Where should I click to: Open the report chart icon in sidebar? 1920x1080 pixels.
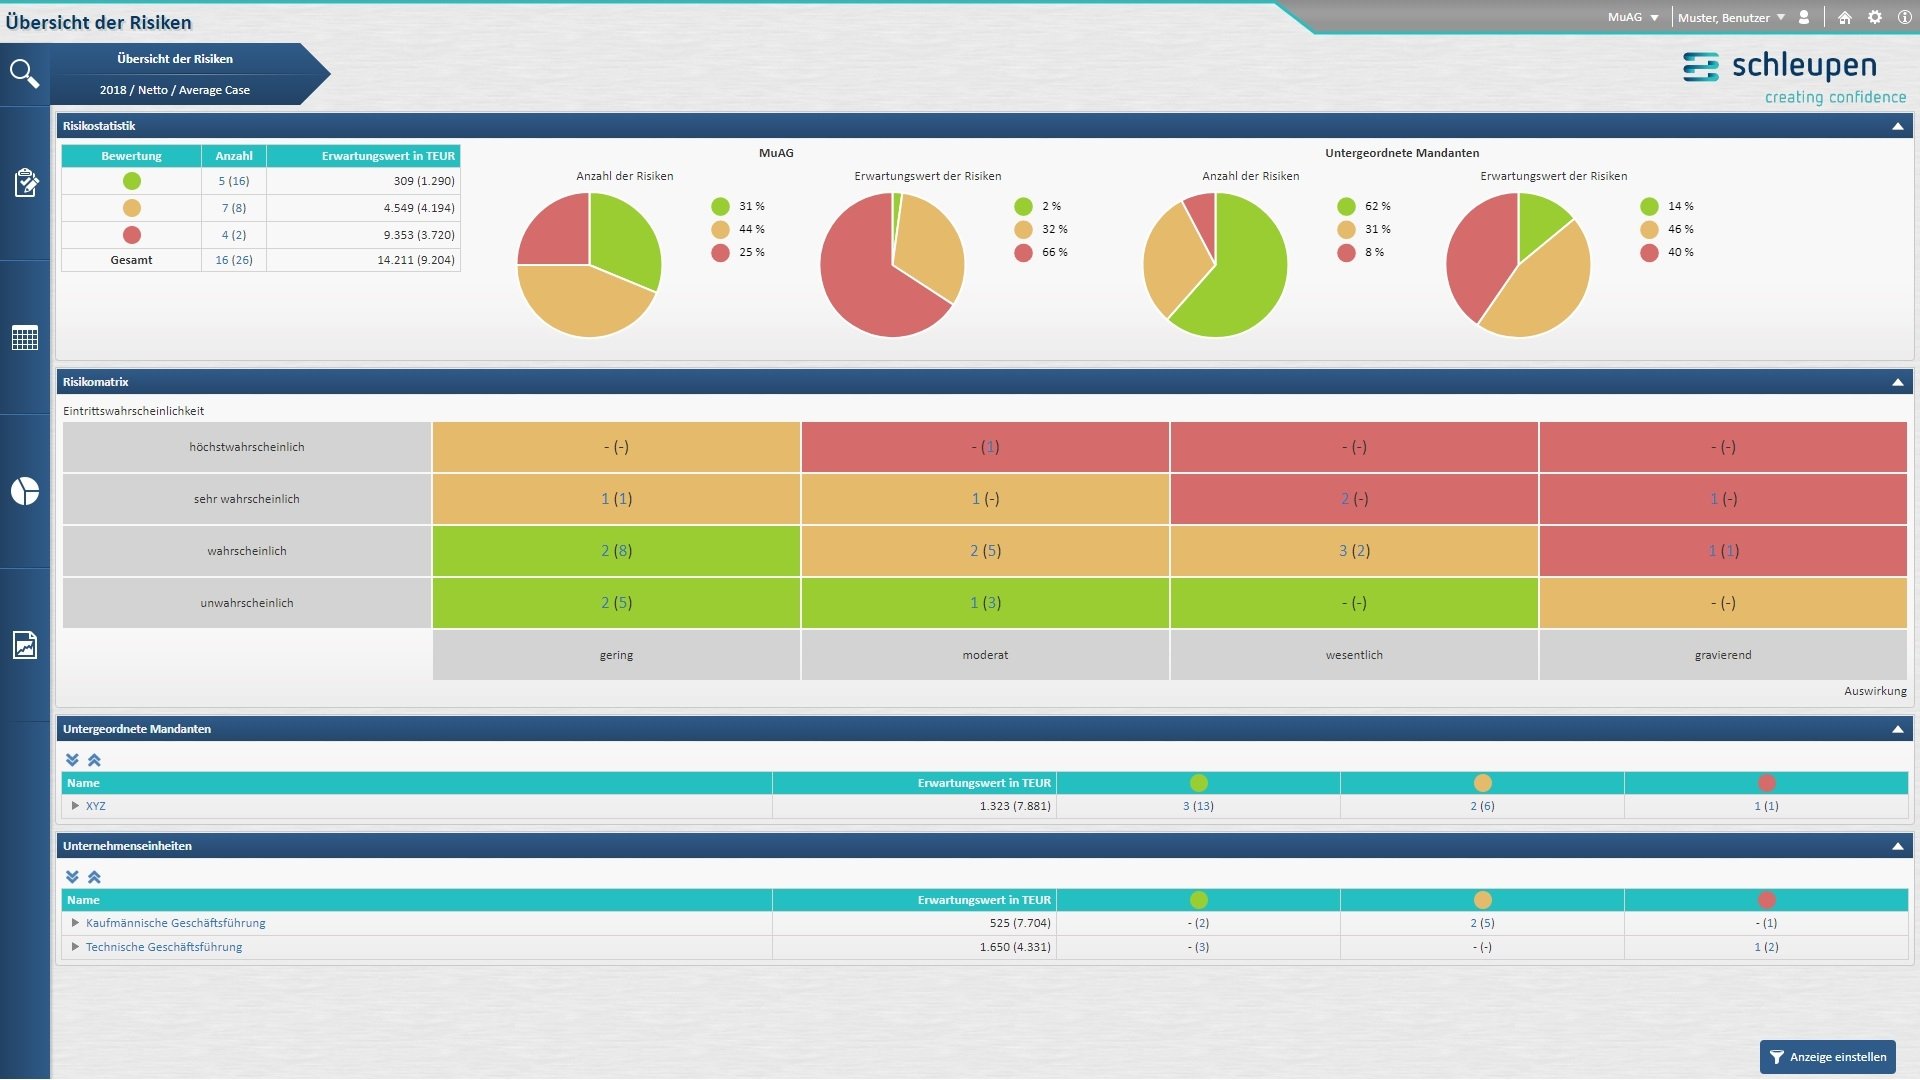point(25,645)
